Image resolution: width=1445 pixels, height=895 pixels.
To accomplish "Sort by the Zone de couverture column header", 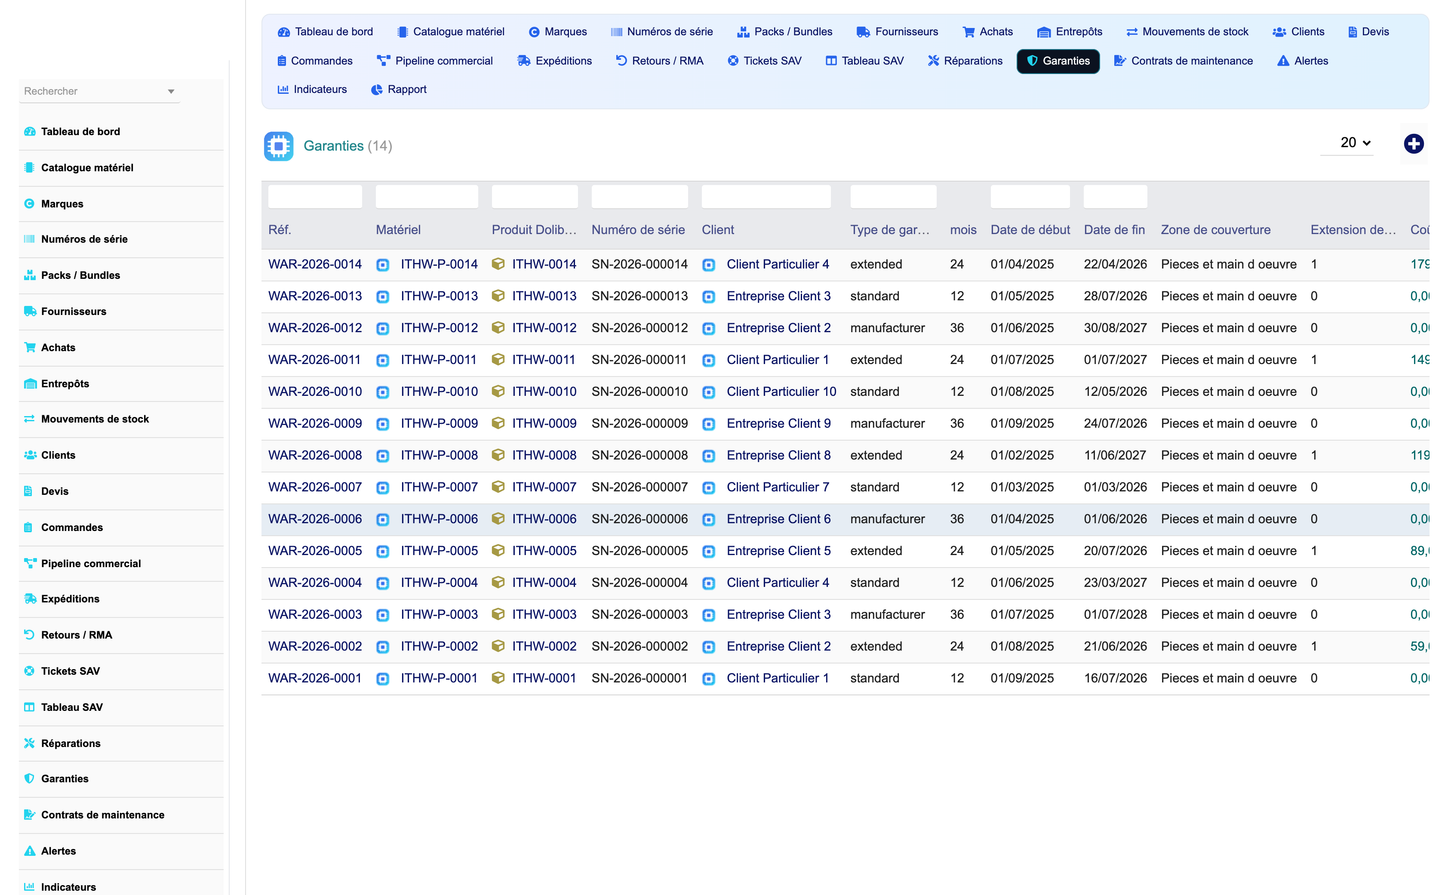I will pyautogui.click(x=1216, y=230).
